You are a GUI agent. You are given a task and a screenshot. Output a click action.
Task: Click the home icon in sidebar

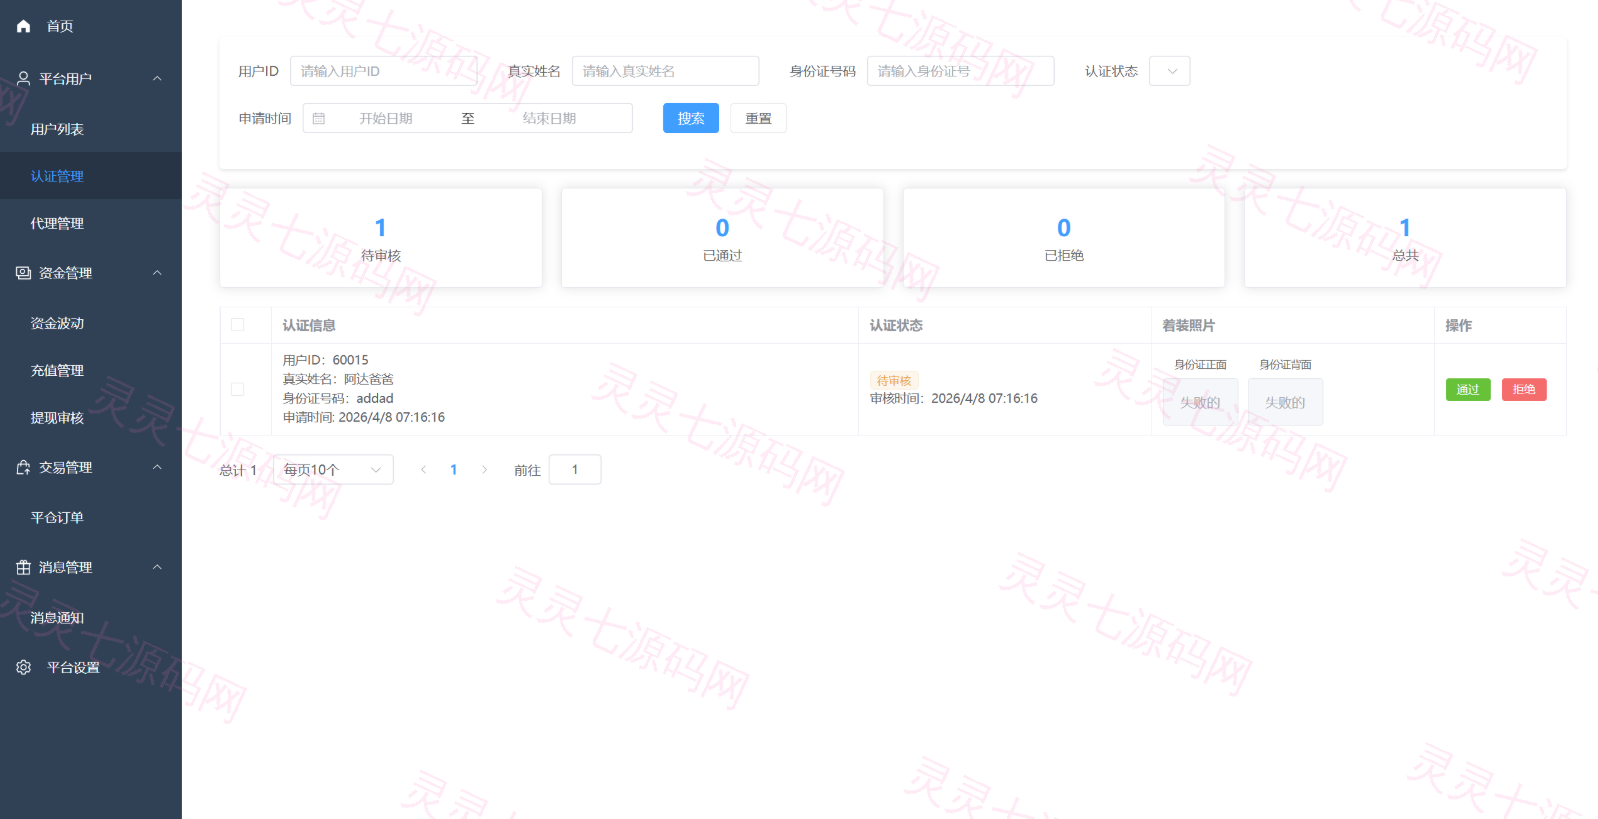point(24,26)
